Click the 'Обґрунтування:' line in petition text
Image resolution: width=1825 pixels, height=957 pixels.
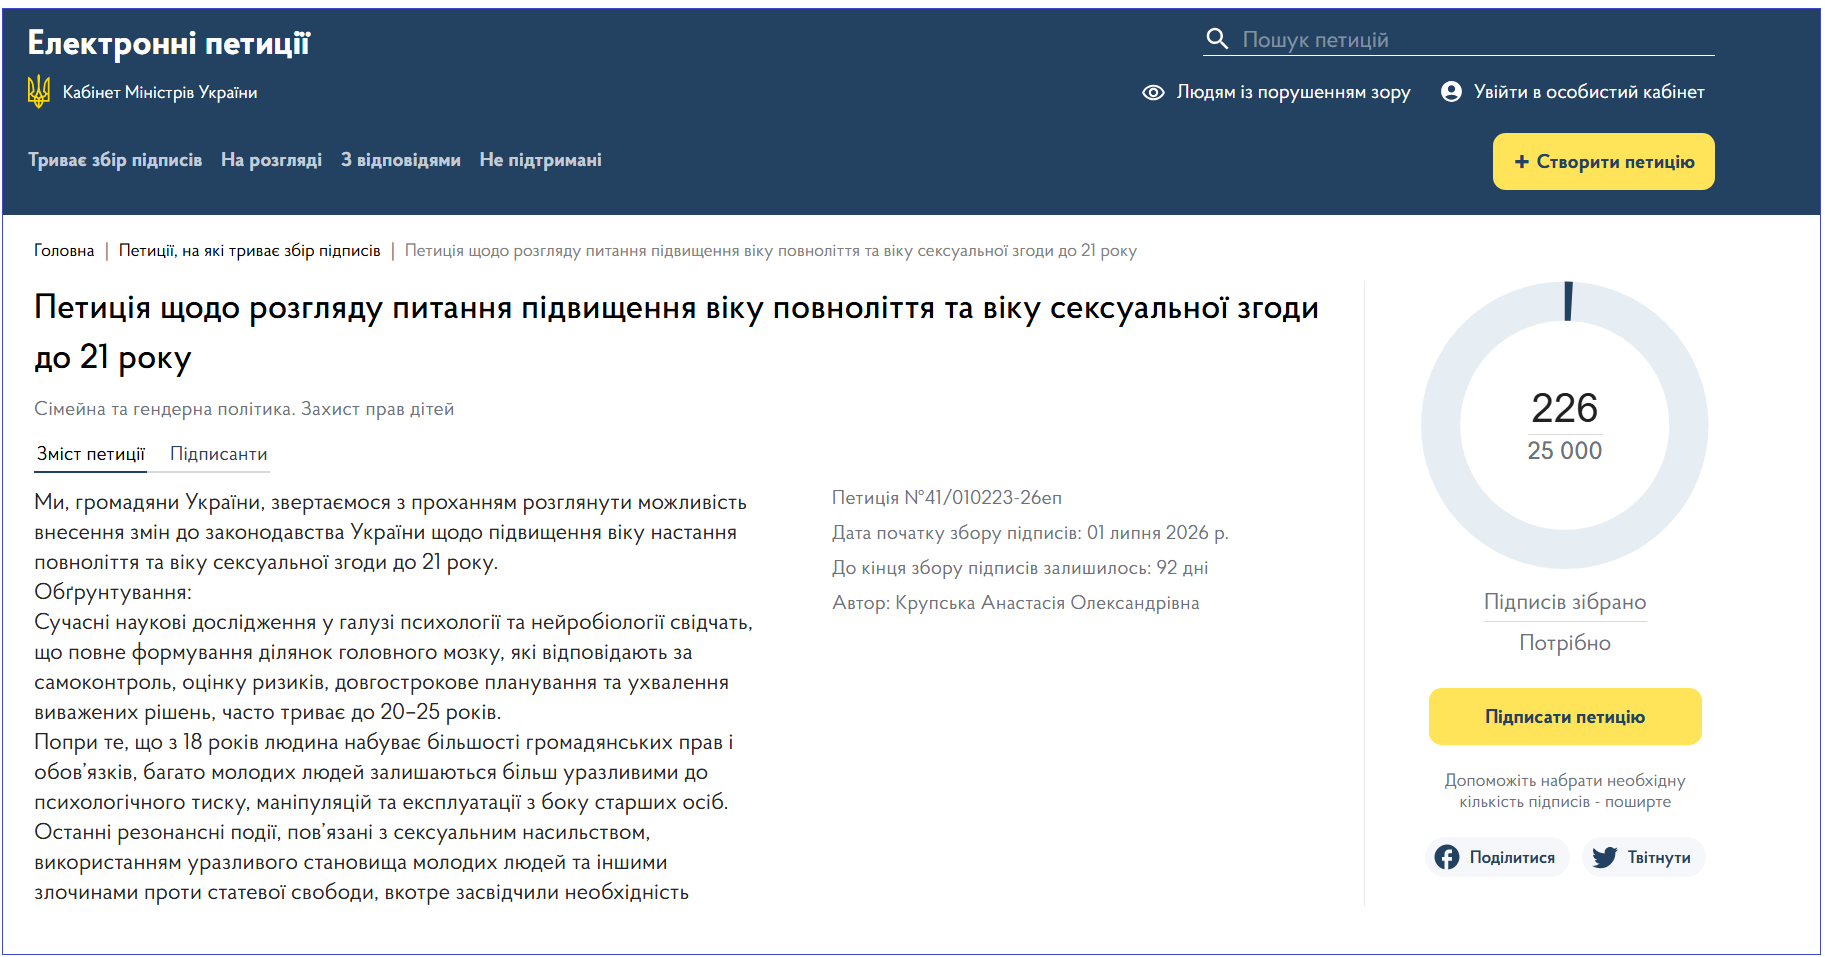[x=113, y=592]
